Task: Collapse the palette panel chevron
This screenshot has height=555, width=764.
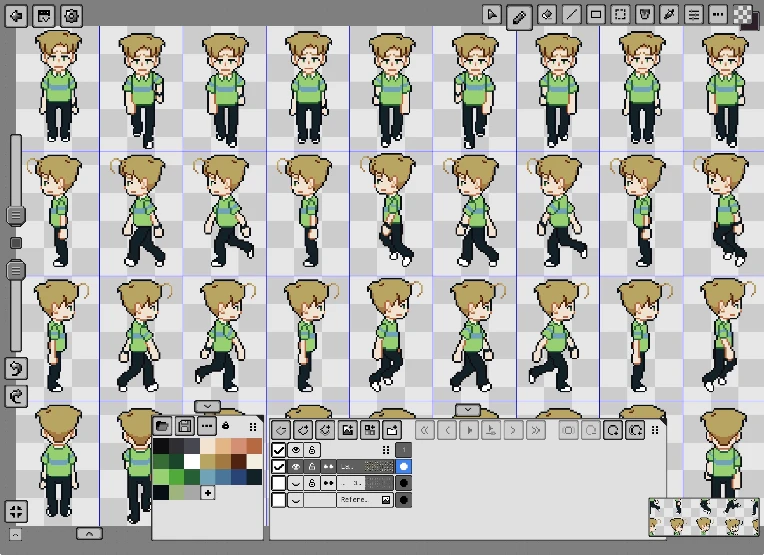Action: 208,406
